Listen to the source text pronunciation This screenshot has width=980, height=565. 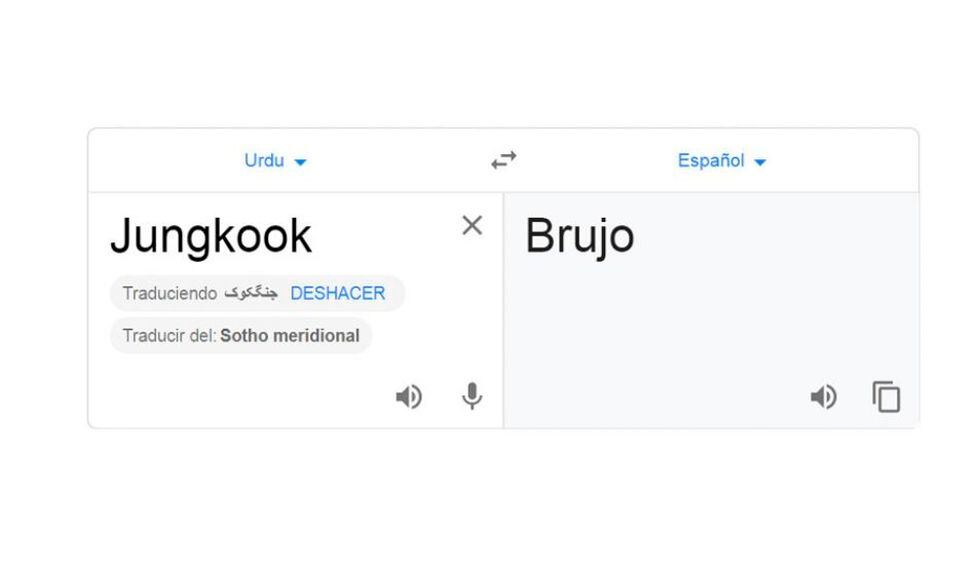[408, 397]
